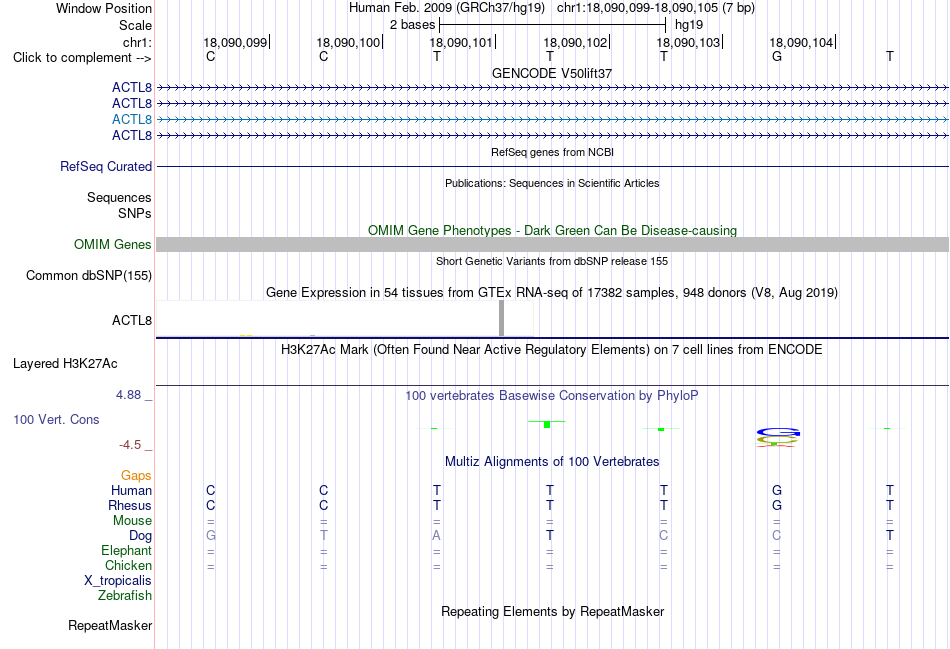Click Dog base A in alignment

436,536
